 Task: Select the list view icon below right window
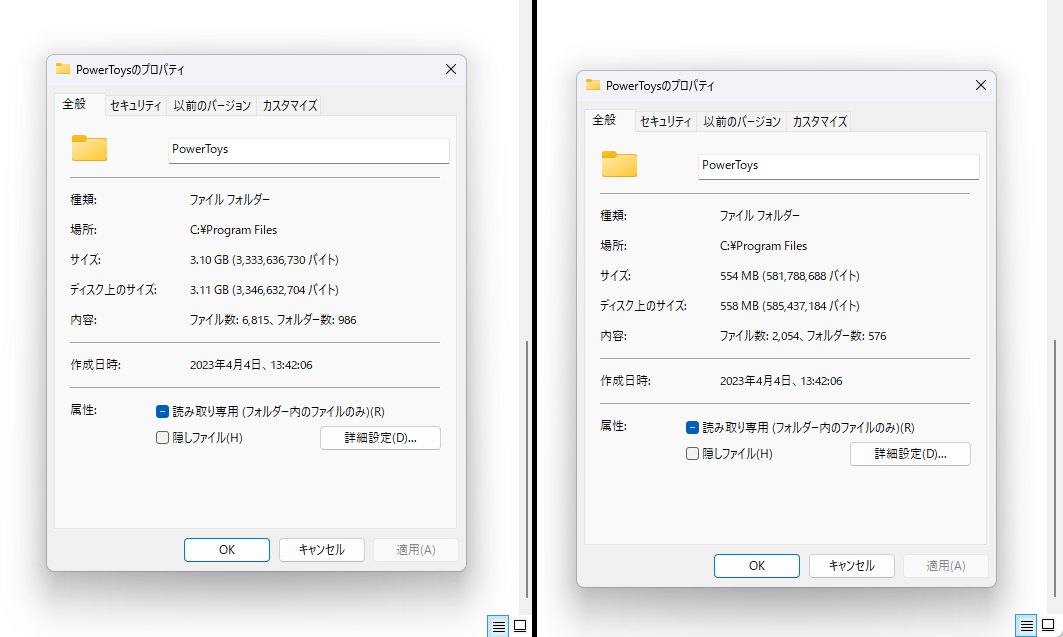pyautogui.click(x=1028, y=625)
